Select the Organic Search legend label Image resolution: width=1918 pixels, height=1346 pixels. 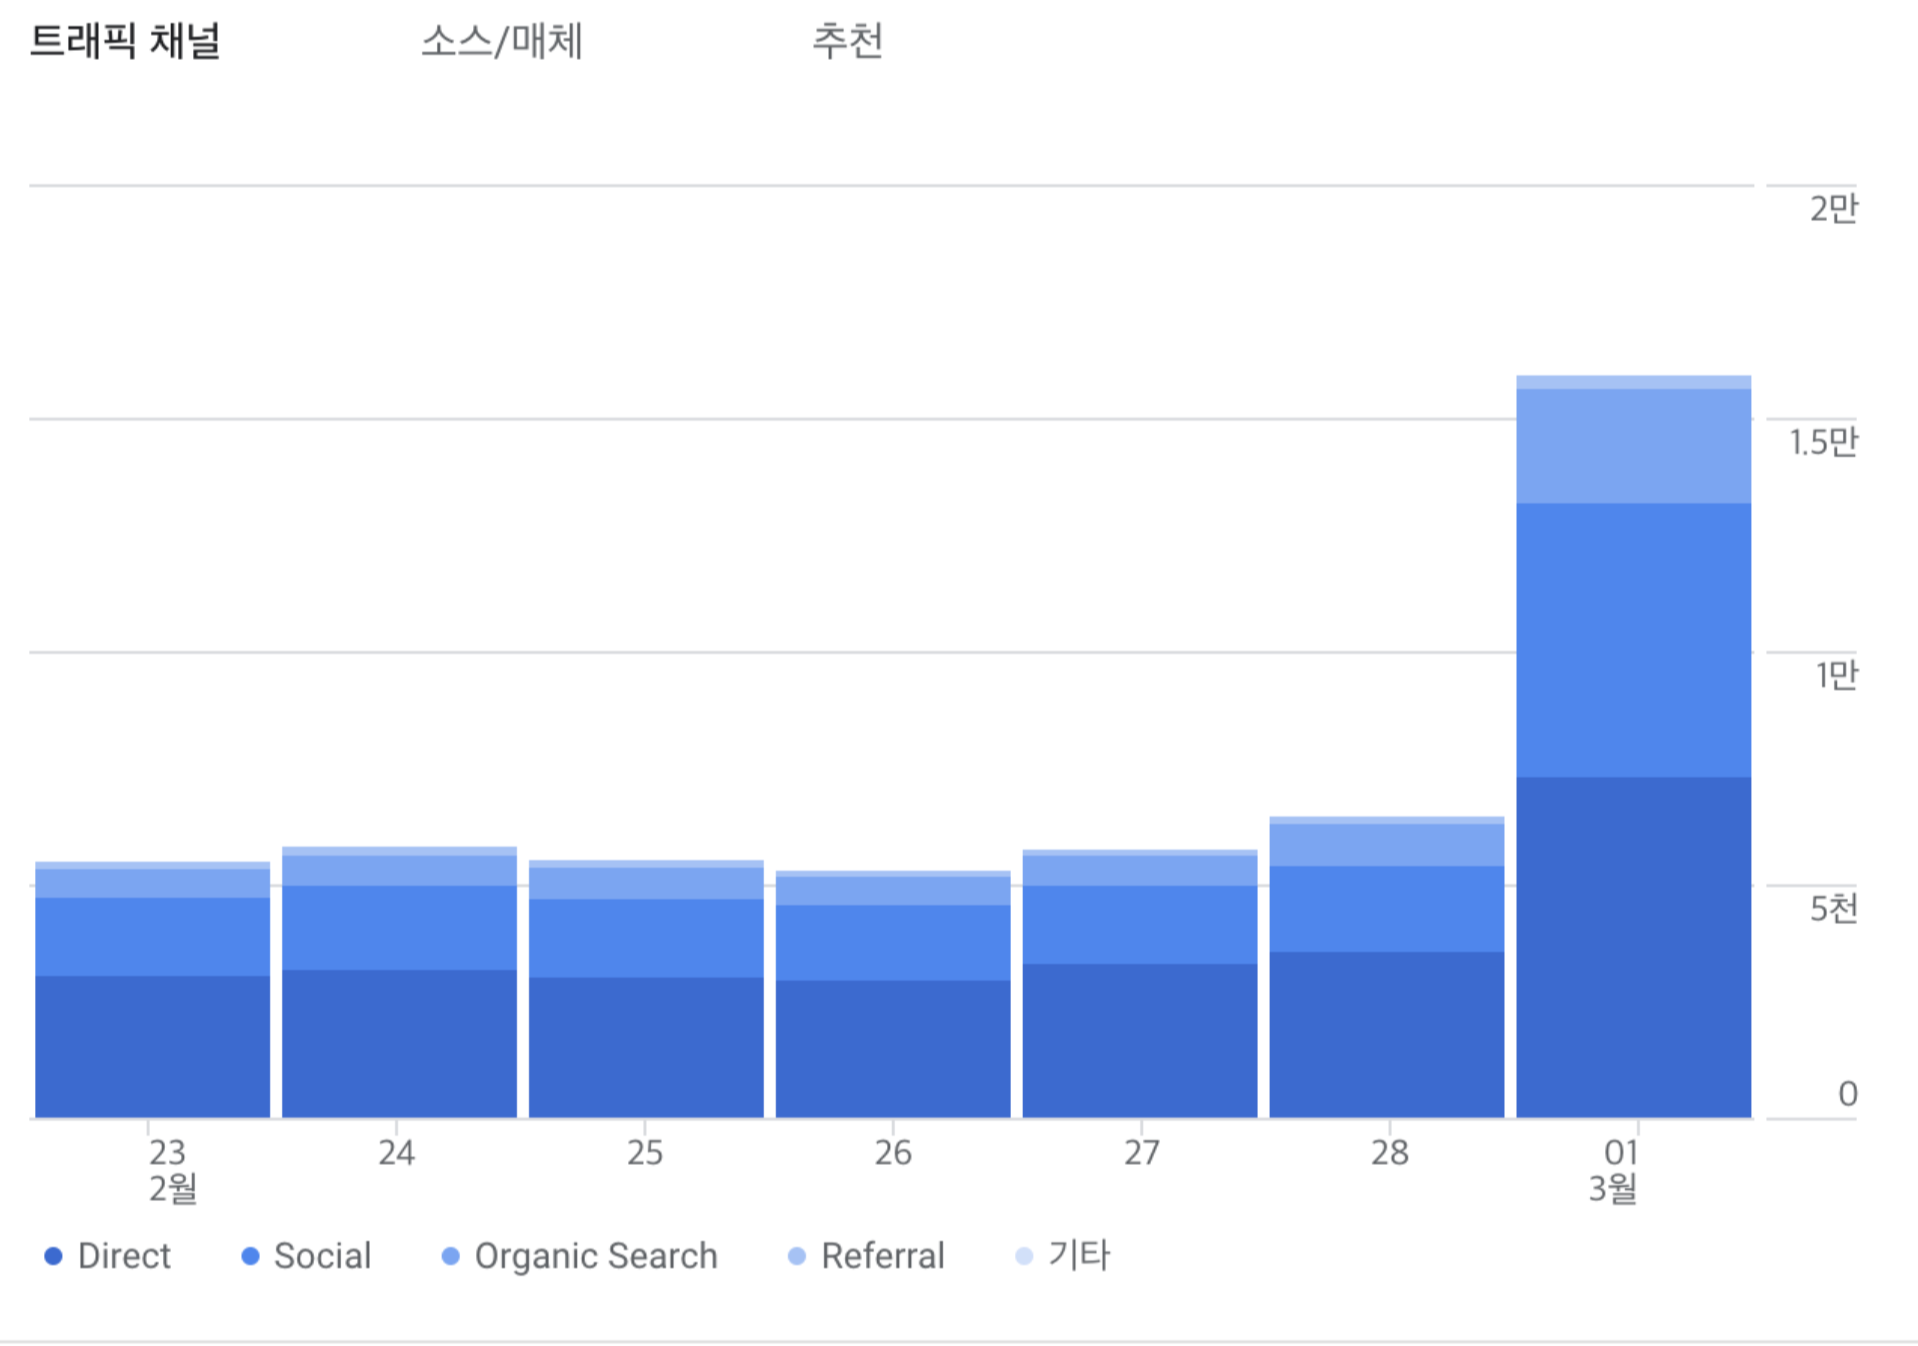coord(596,1256)
